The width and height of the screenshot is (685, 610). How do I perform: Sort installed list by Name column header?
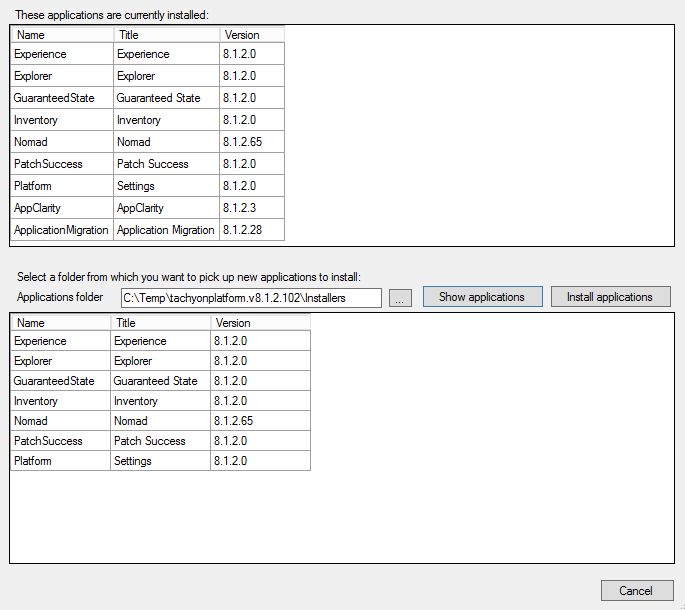click(62, 35)
